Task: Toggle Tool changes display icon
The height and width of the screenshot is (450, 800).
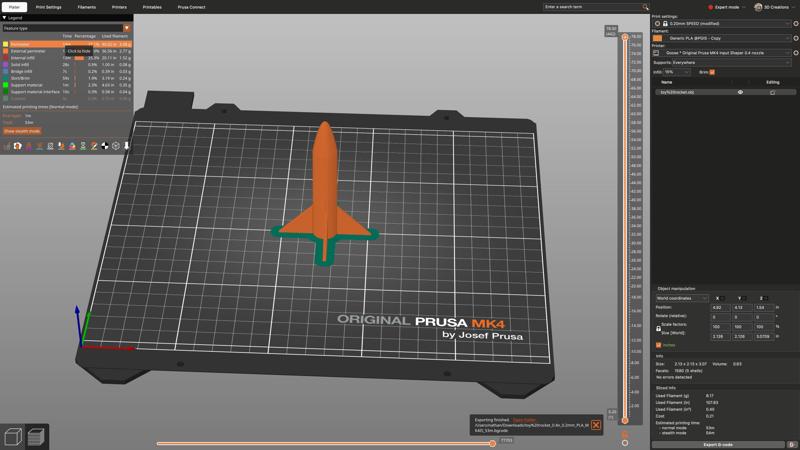Action: (61, 146)
